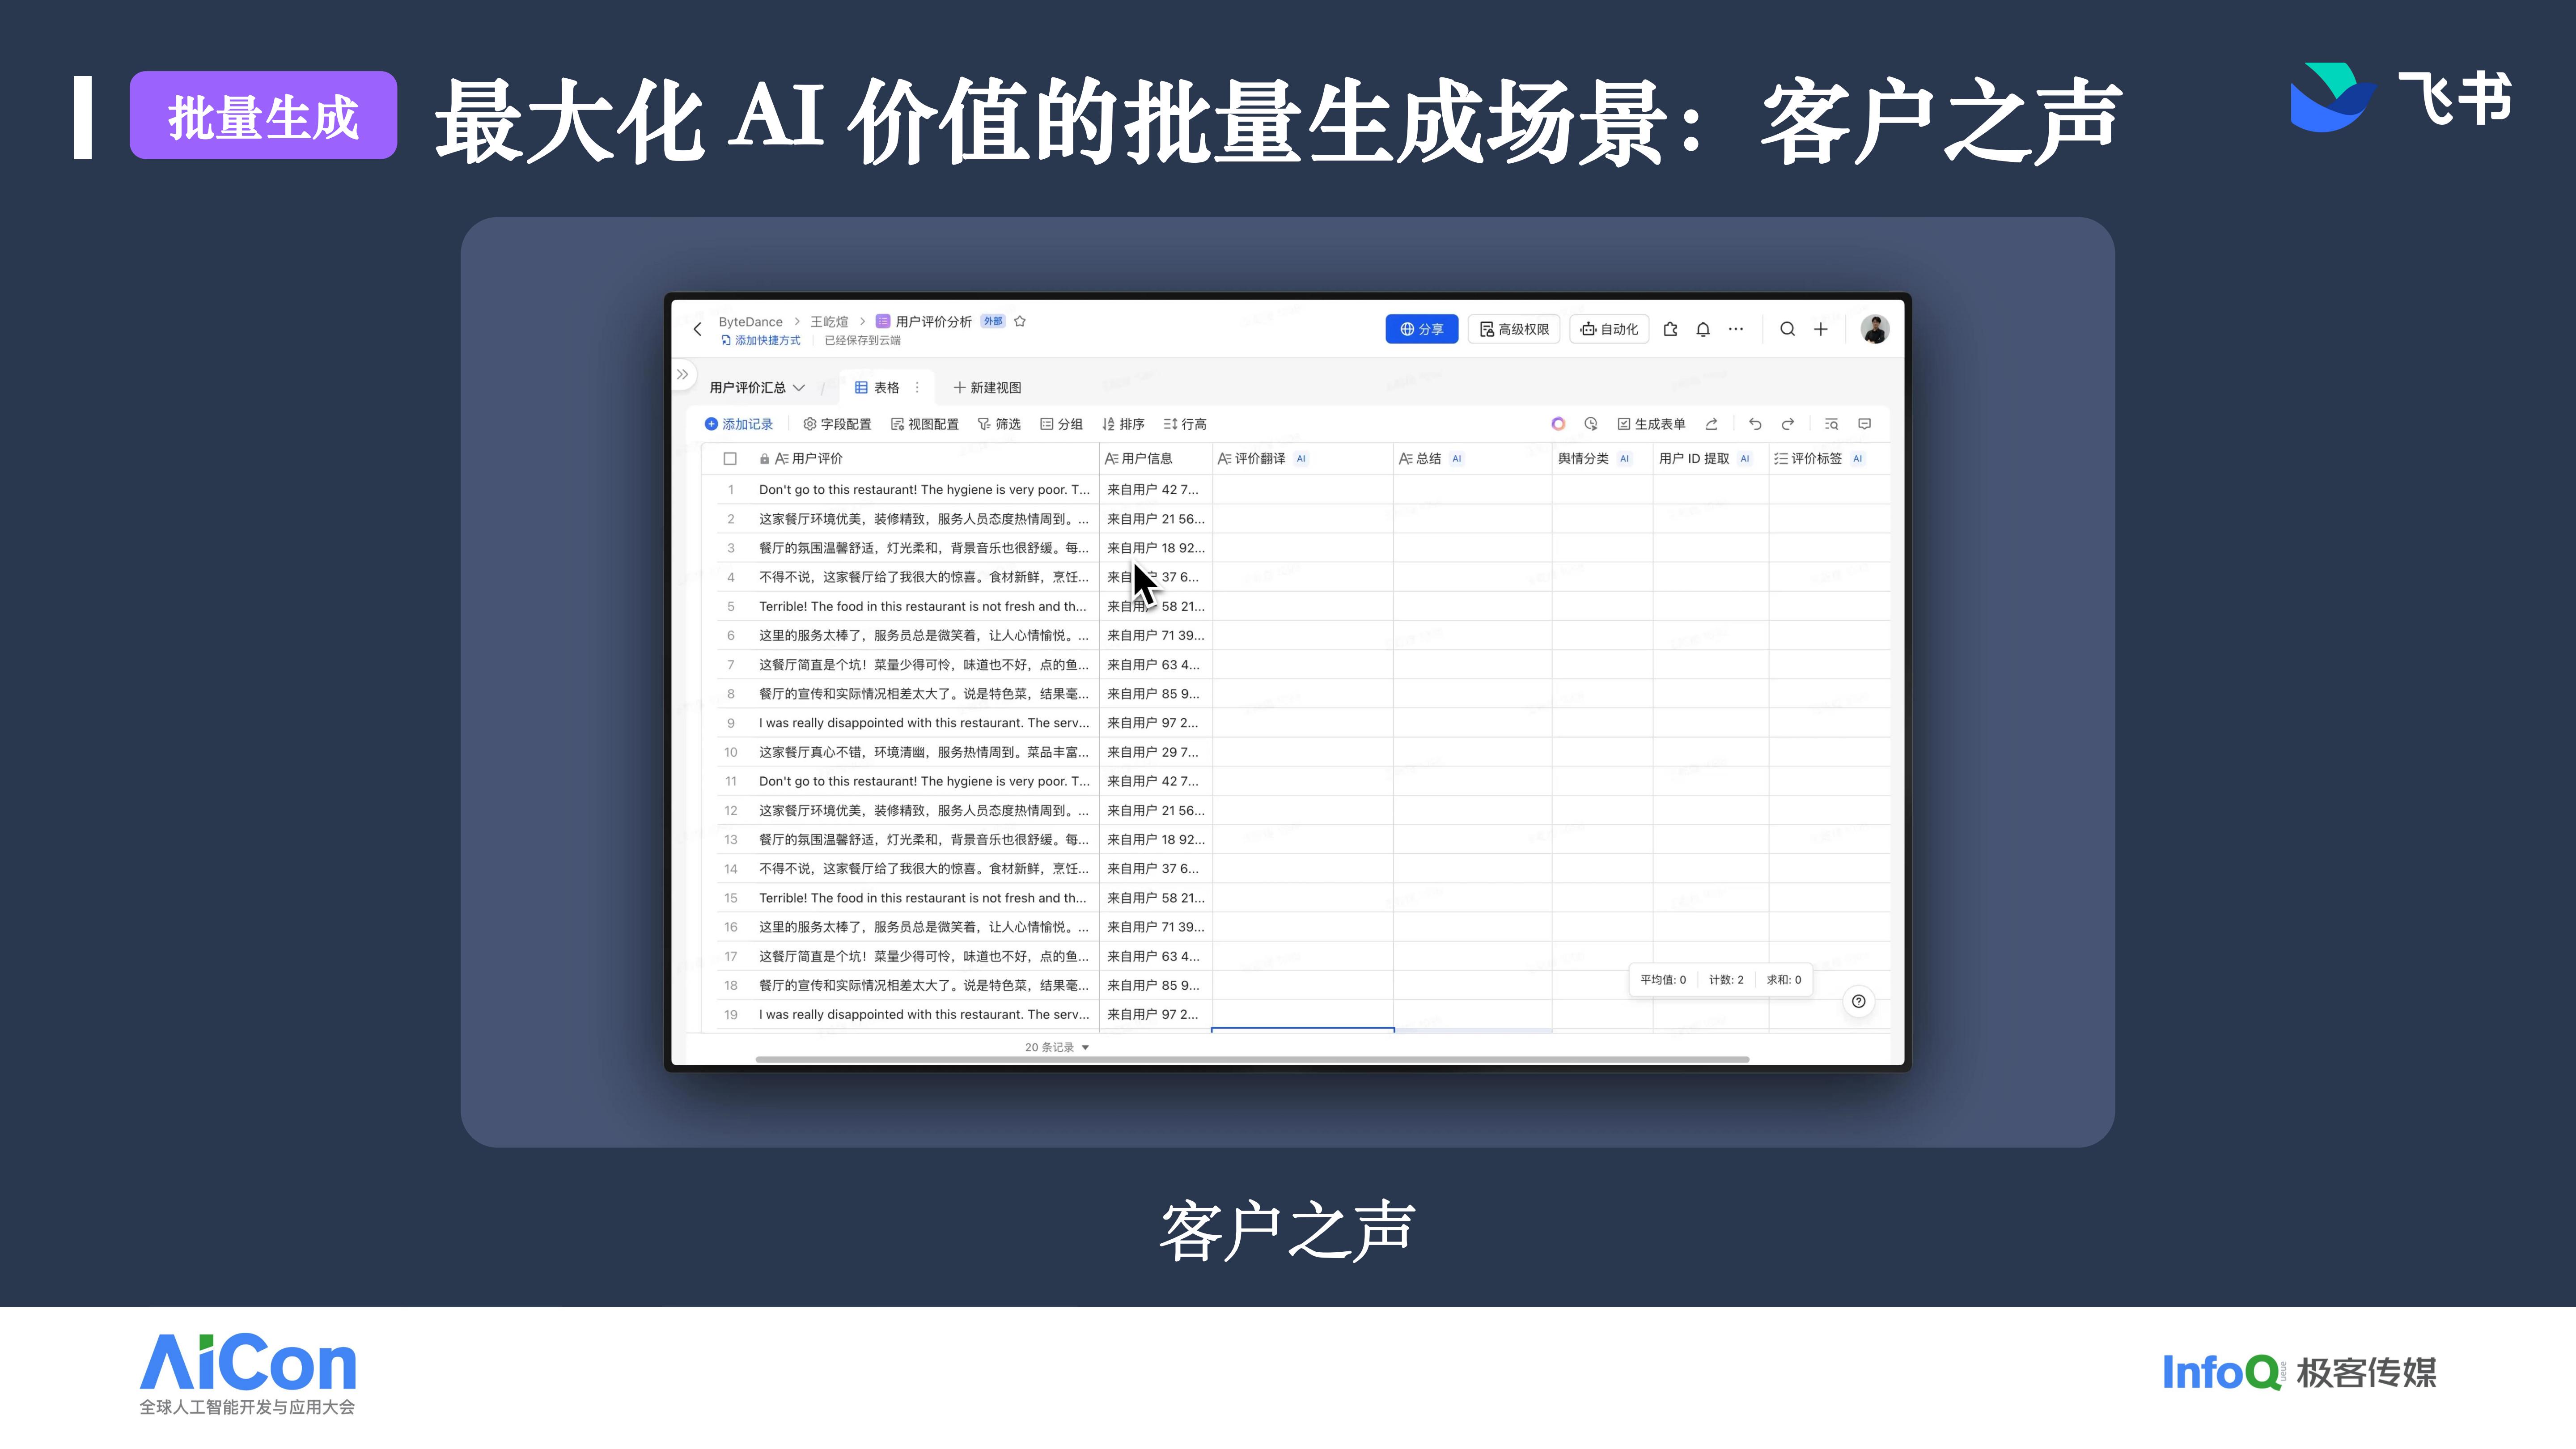Click the 计数: 2 summary statistic

pyautogui.click(x=1726, y=980)
